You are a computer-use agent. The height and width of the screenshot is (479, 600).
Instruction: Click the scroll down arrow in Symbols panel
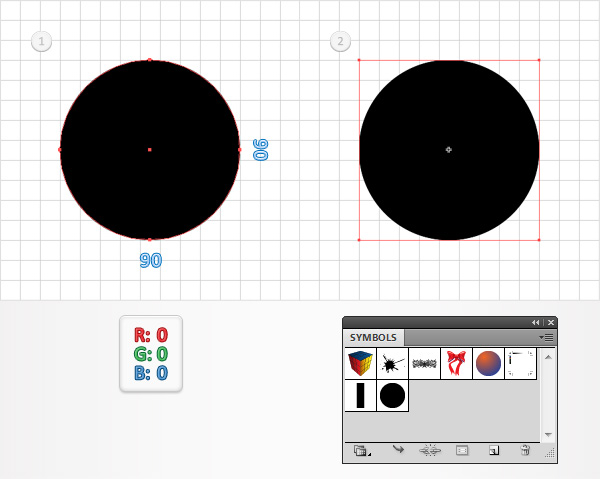pyautogui.click(x=548, y=435)
